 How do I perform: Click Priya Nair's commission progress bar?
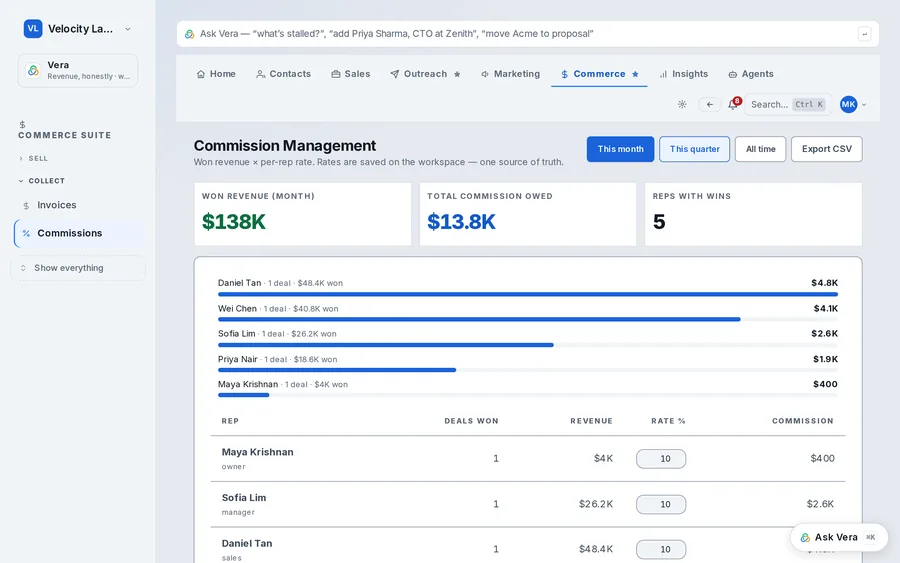click(527, 370)
